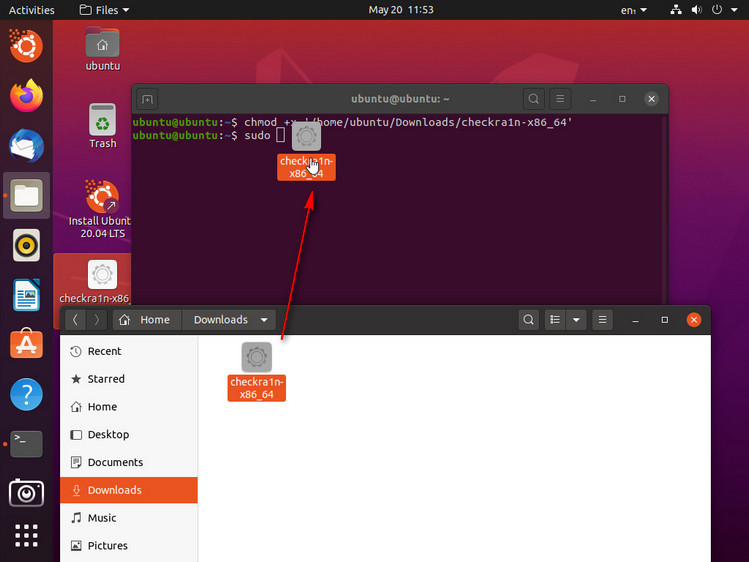Open the terminal hamburger menu

click(x=561, y=99)
